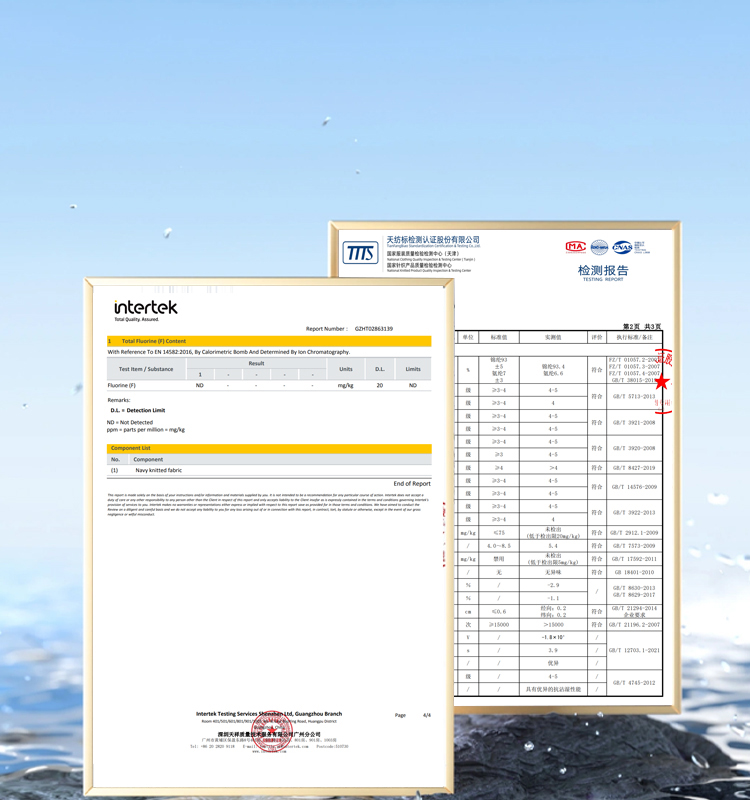Click the D.L. value '20'
This screenshot has width=750, height=800.
tap(380, 385)
